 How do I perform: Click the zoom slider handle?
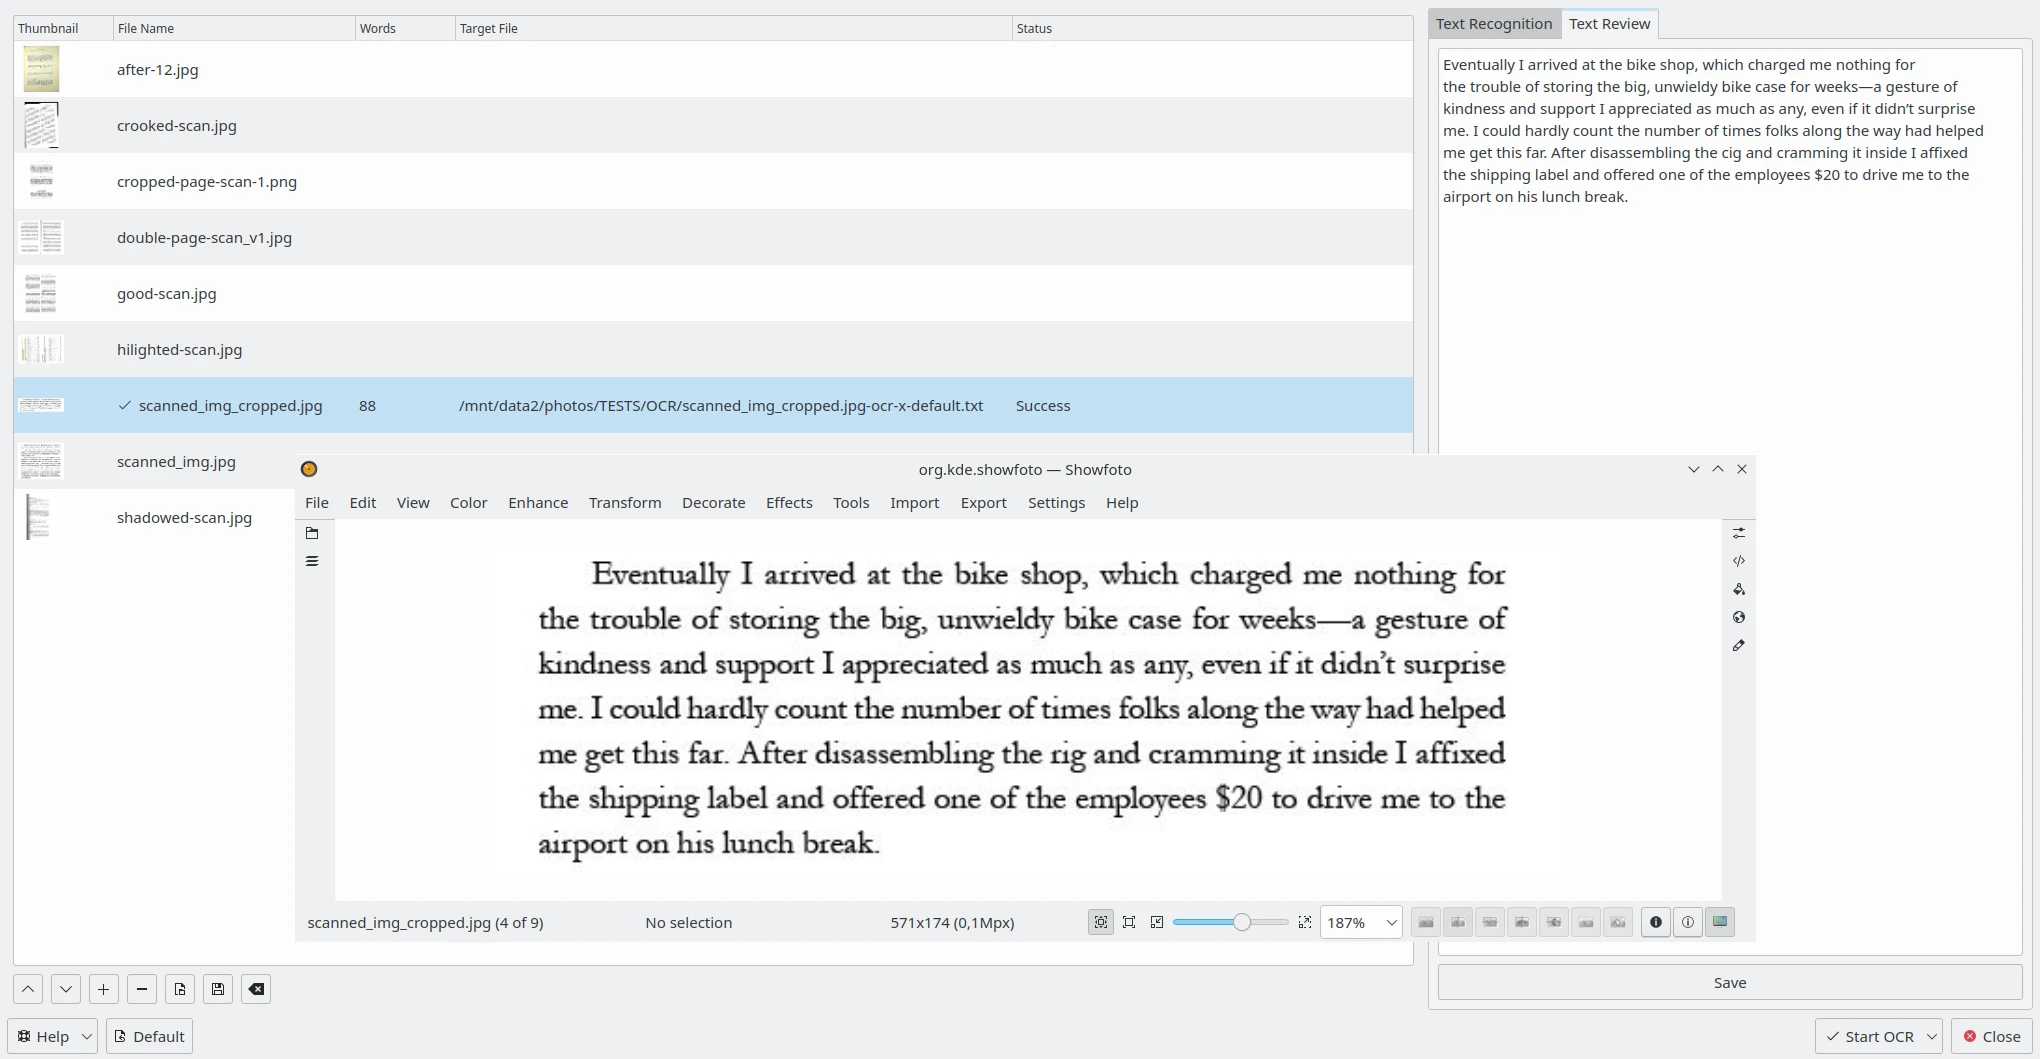pyautogui.click(x=1242, y=922)
